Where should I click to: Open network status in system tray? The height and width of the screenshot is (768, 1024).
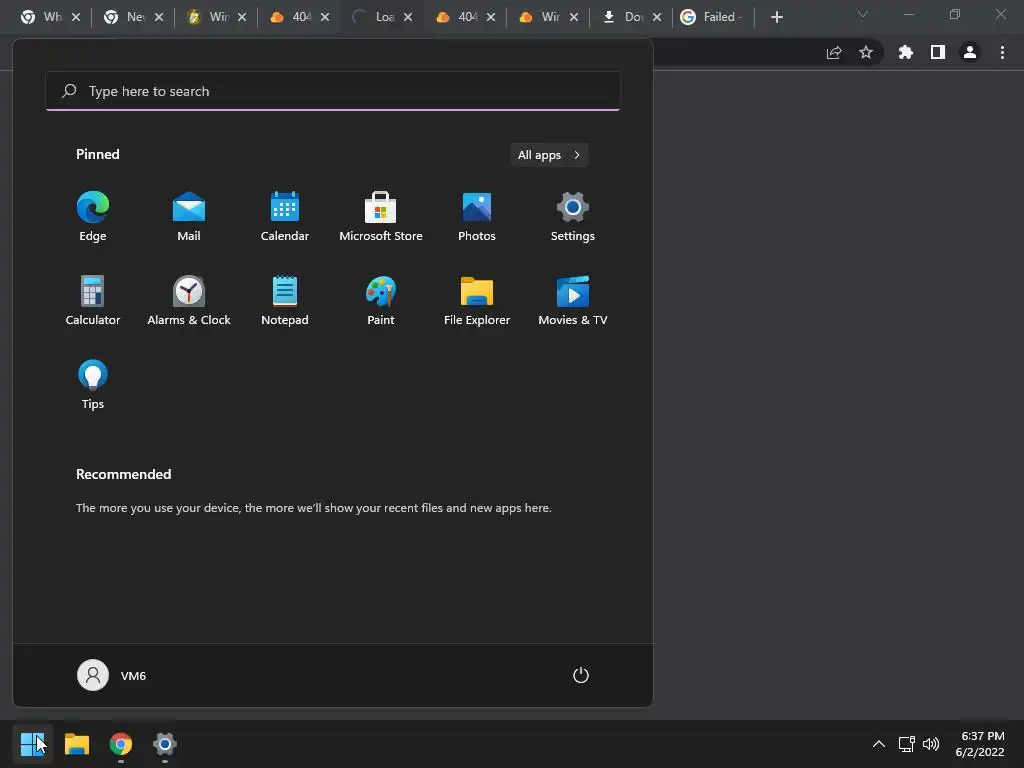click(906, 744)
